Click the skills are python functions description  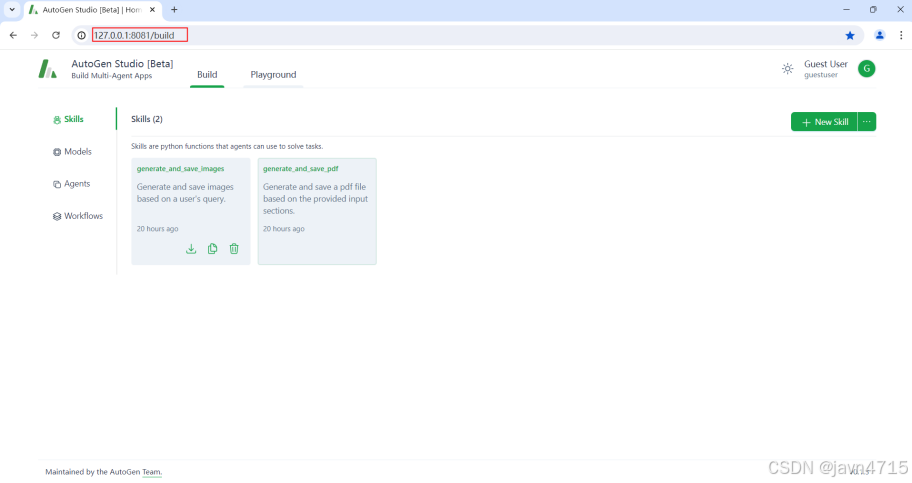227,147
